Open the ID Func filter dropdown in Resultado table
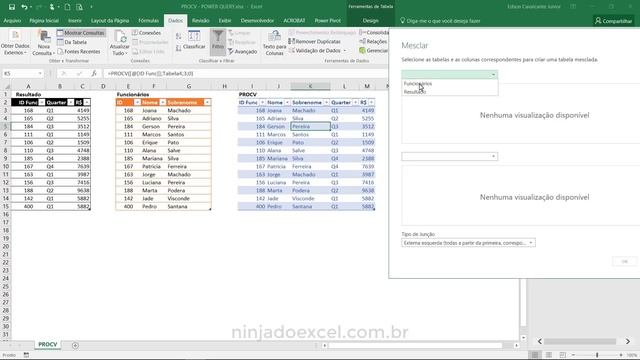The height and width of the screenshot is (360, 640). [42, 102]
